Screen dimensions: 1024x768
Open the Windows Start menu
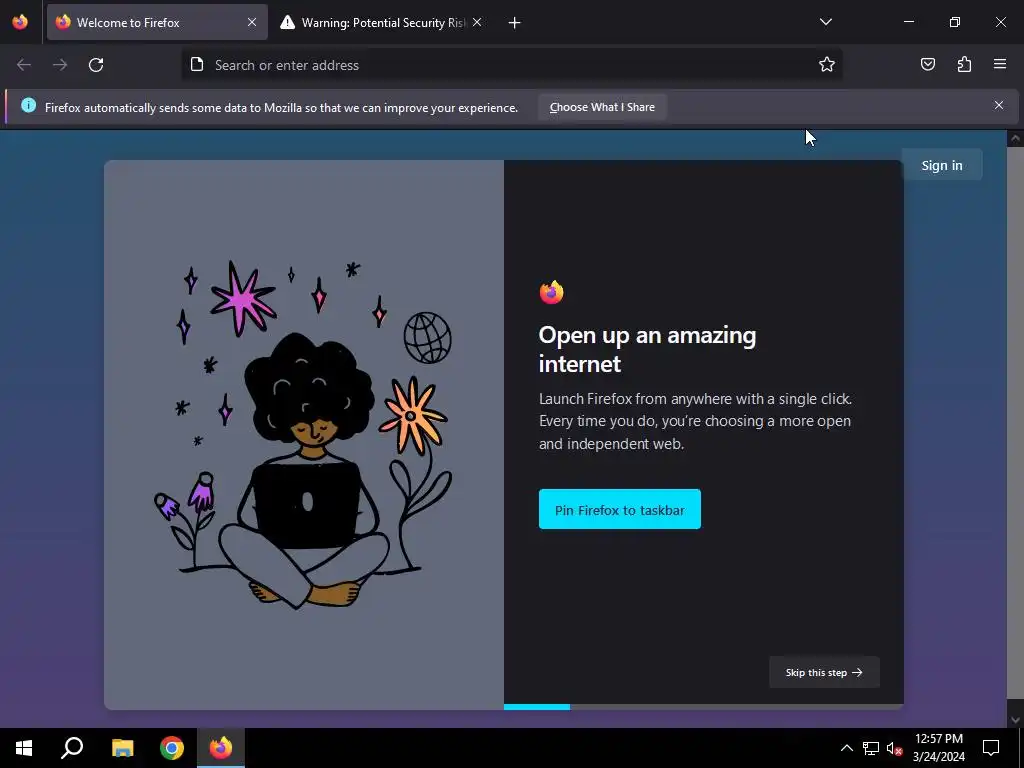pos(24,748)
